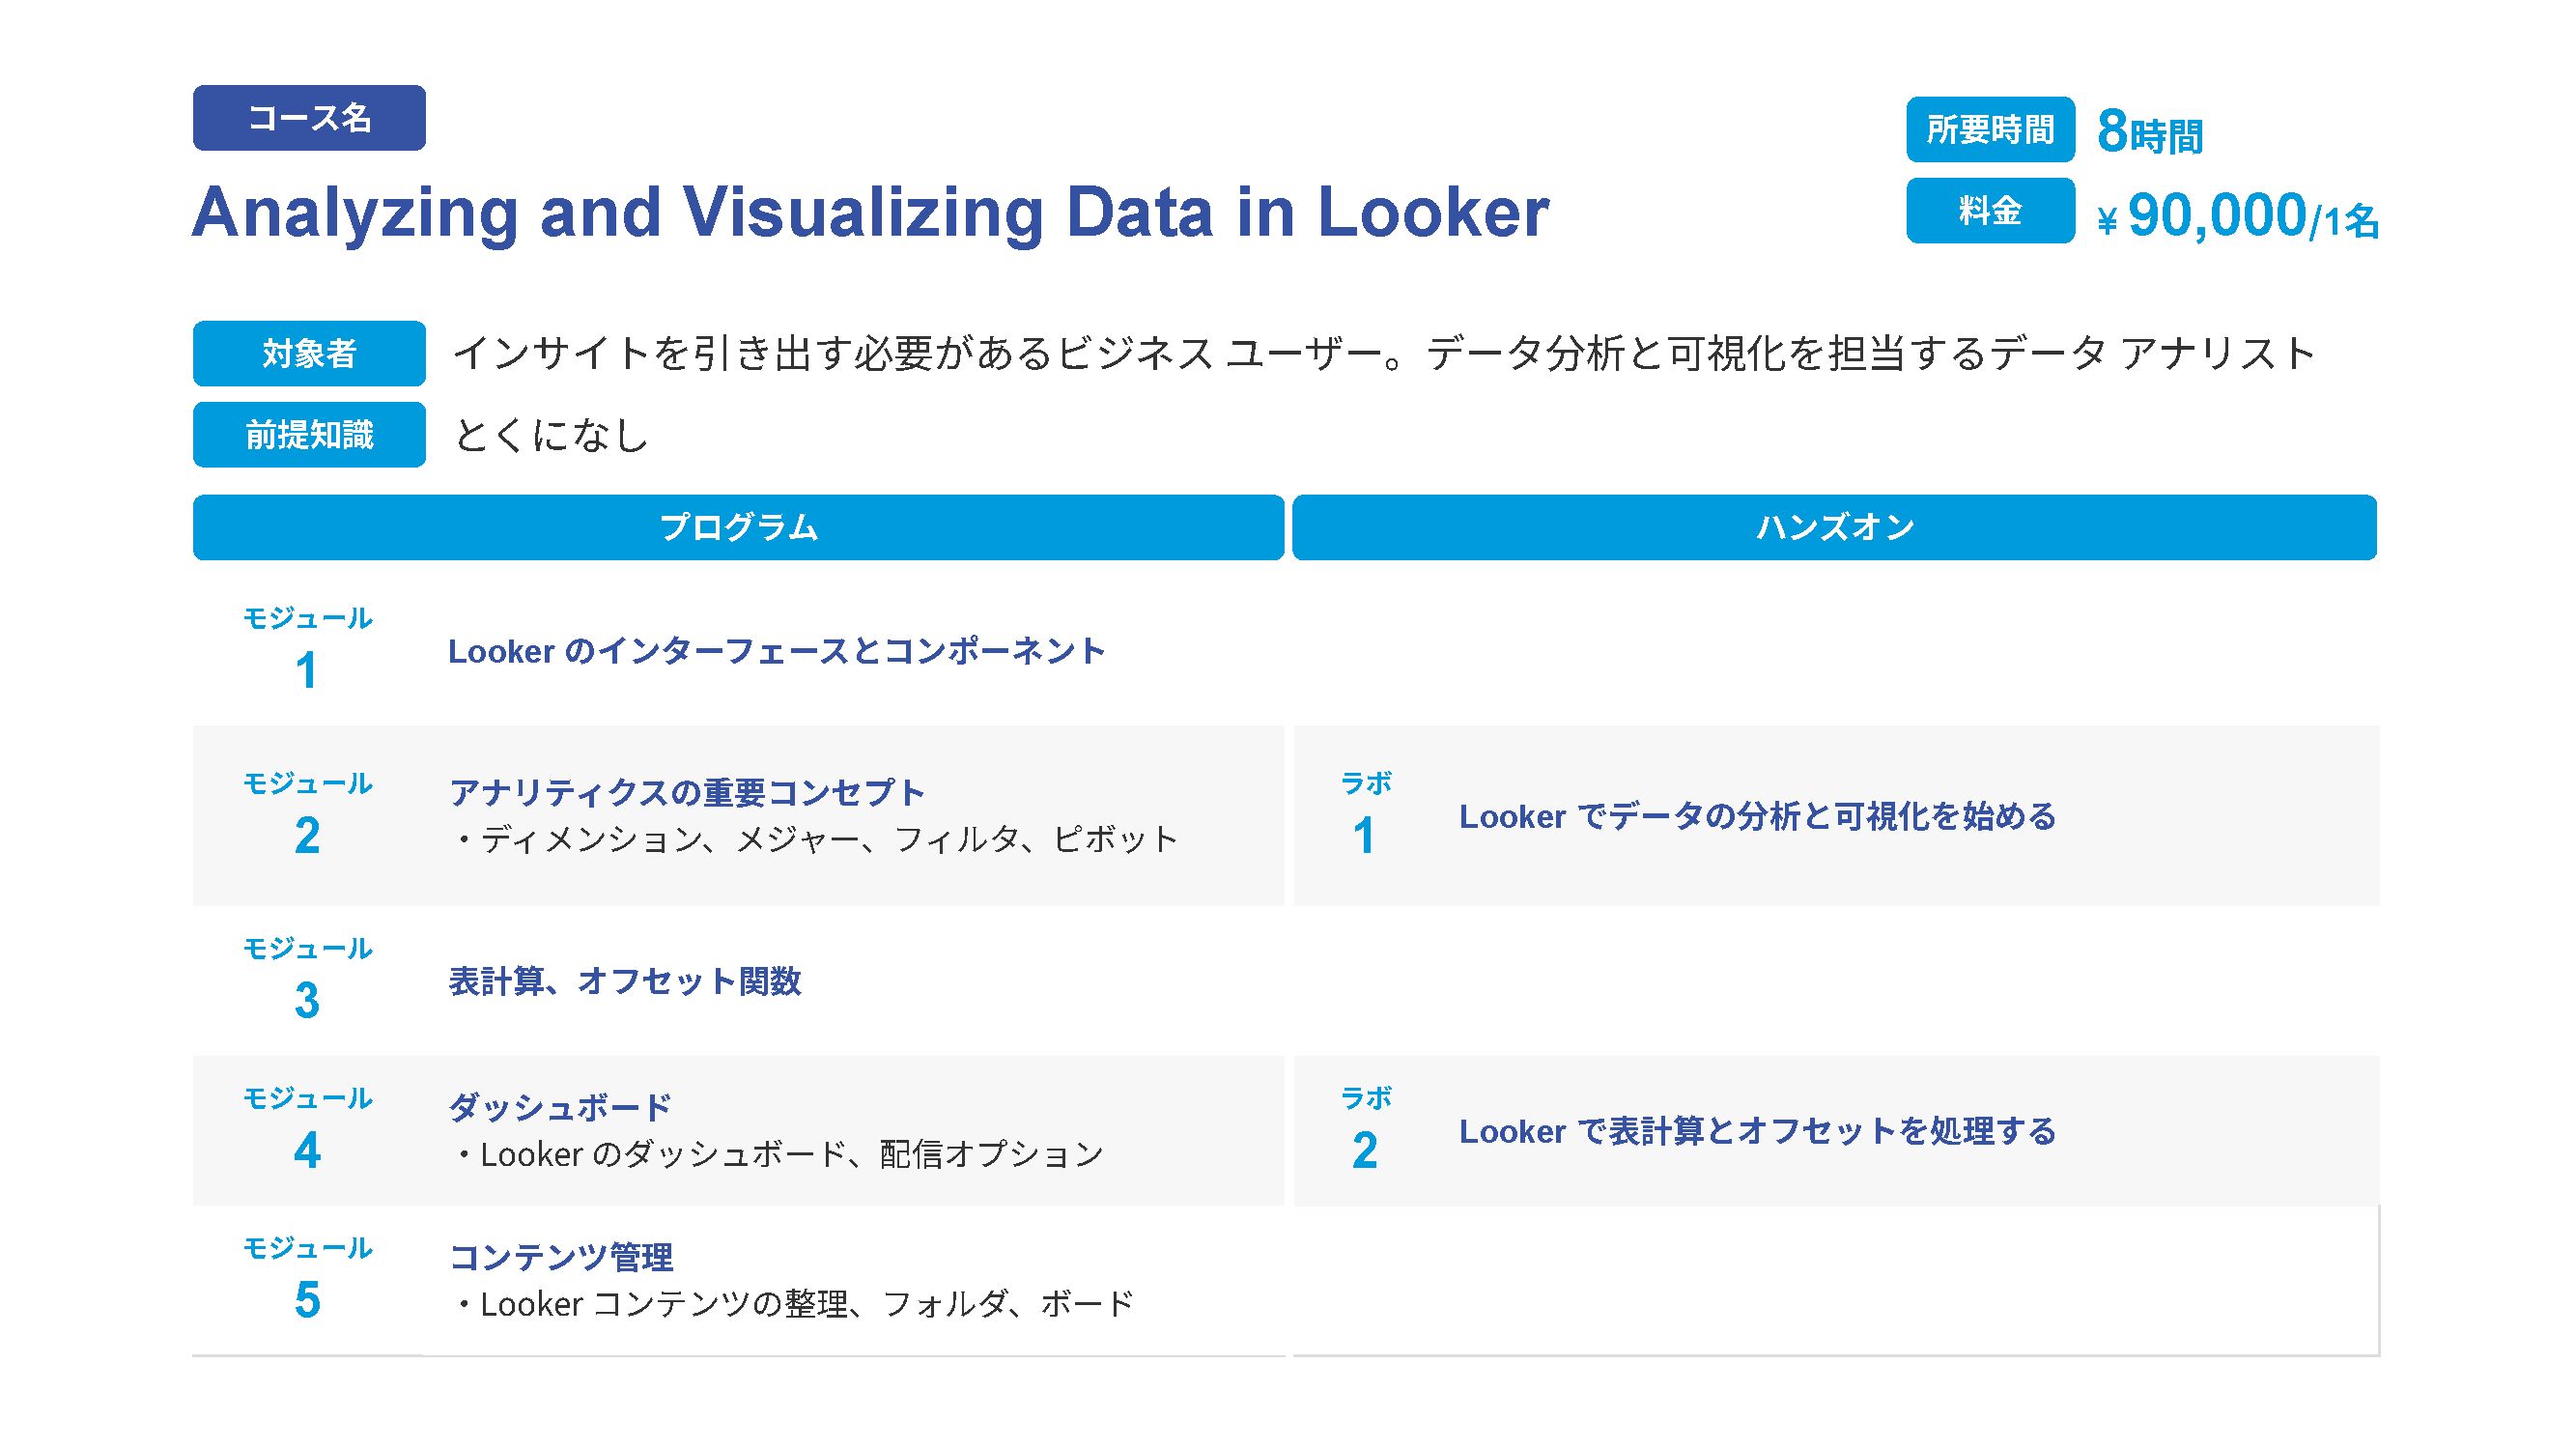The height and width of the screenshot is (1449, 2576).
Task: Click the 8時間 duration text
Action: click(x=2150, y=133)
